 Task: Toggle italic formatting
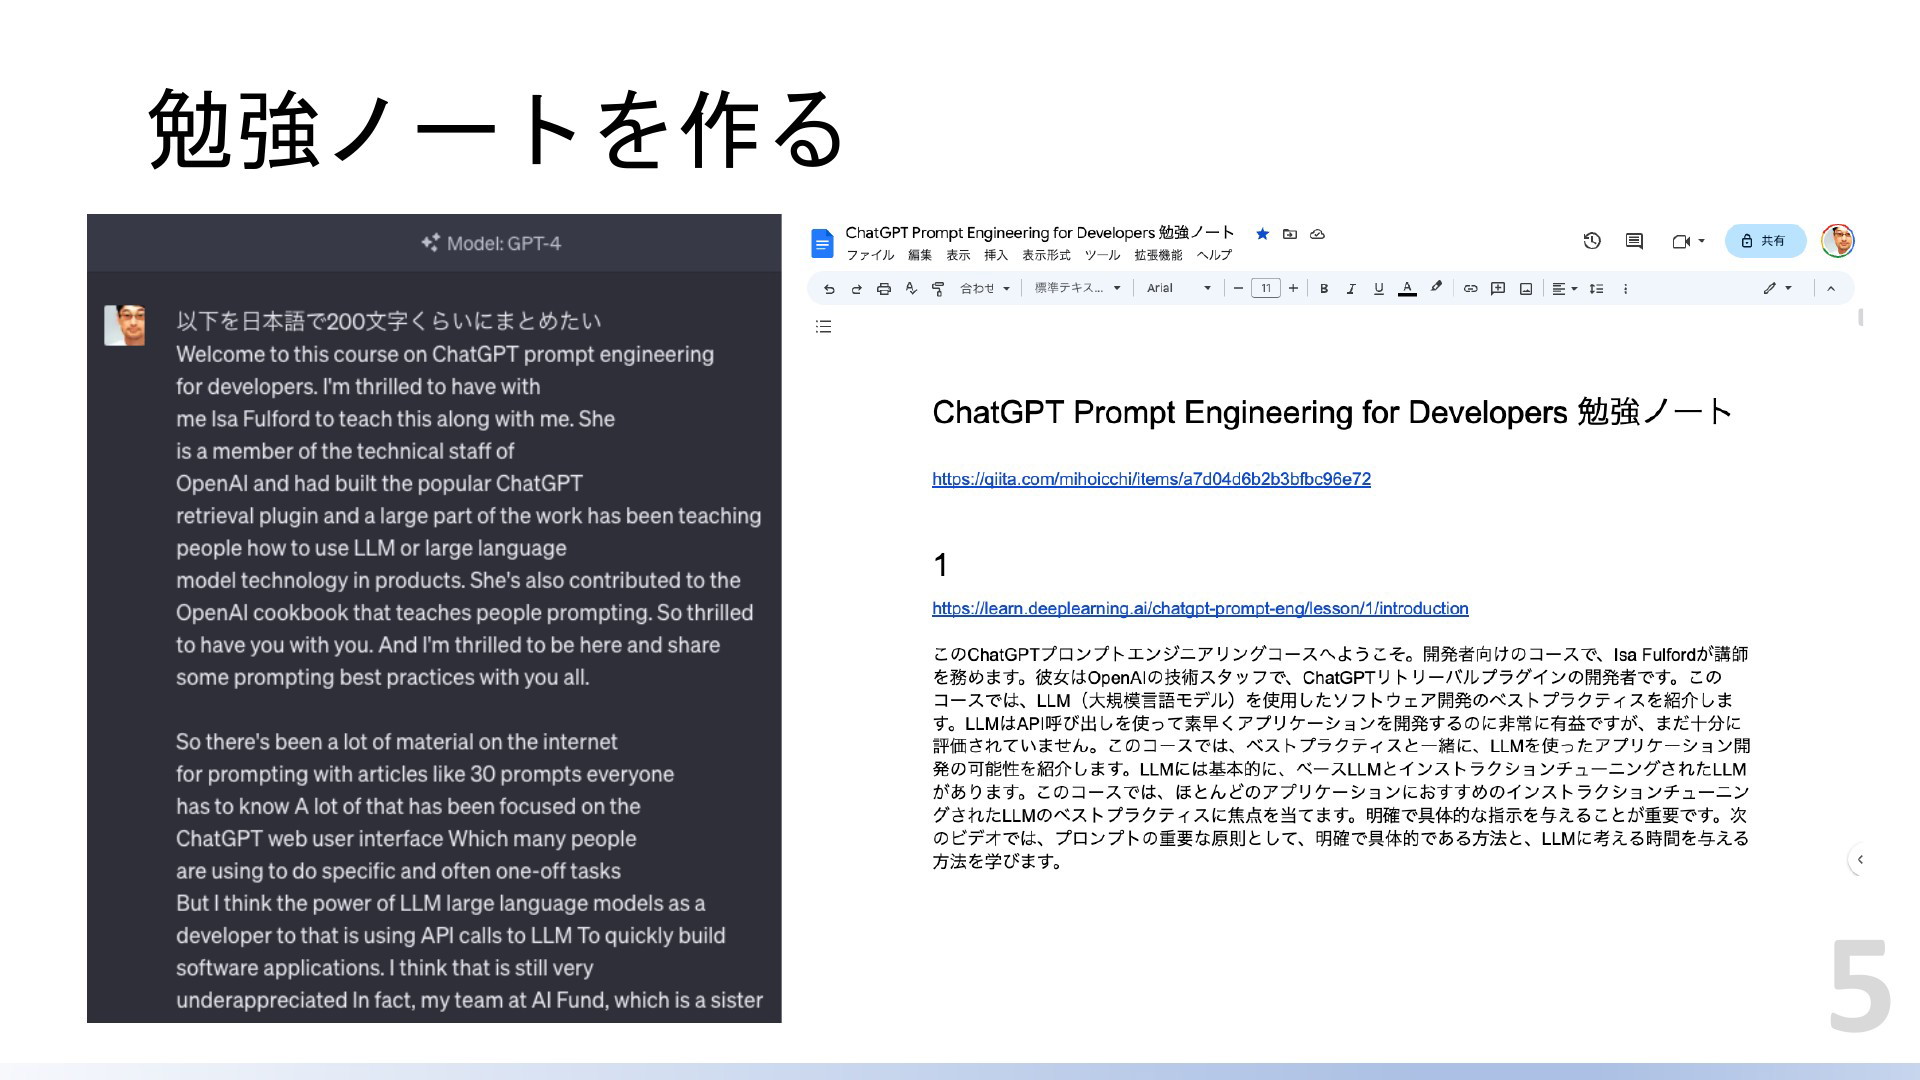click(x=1351, y=289)
